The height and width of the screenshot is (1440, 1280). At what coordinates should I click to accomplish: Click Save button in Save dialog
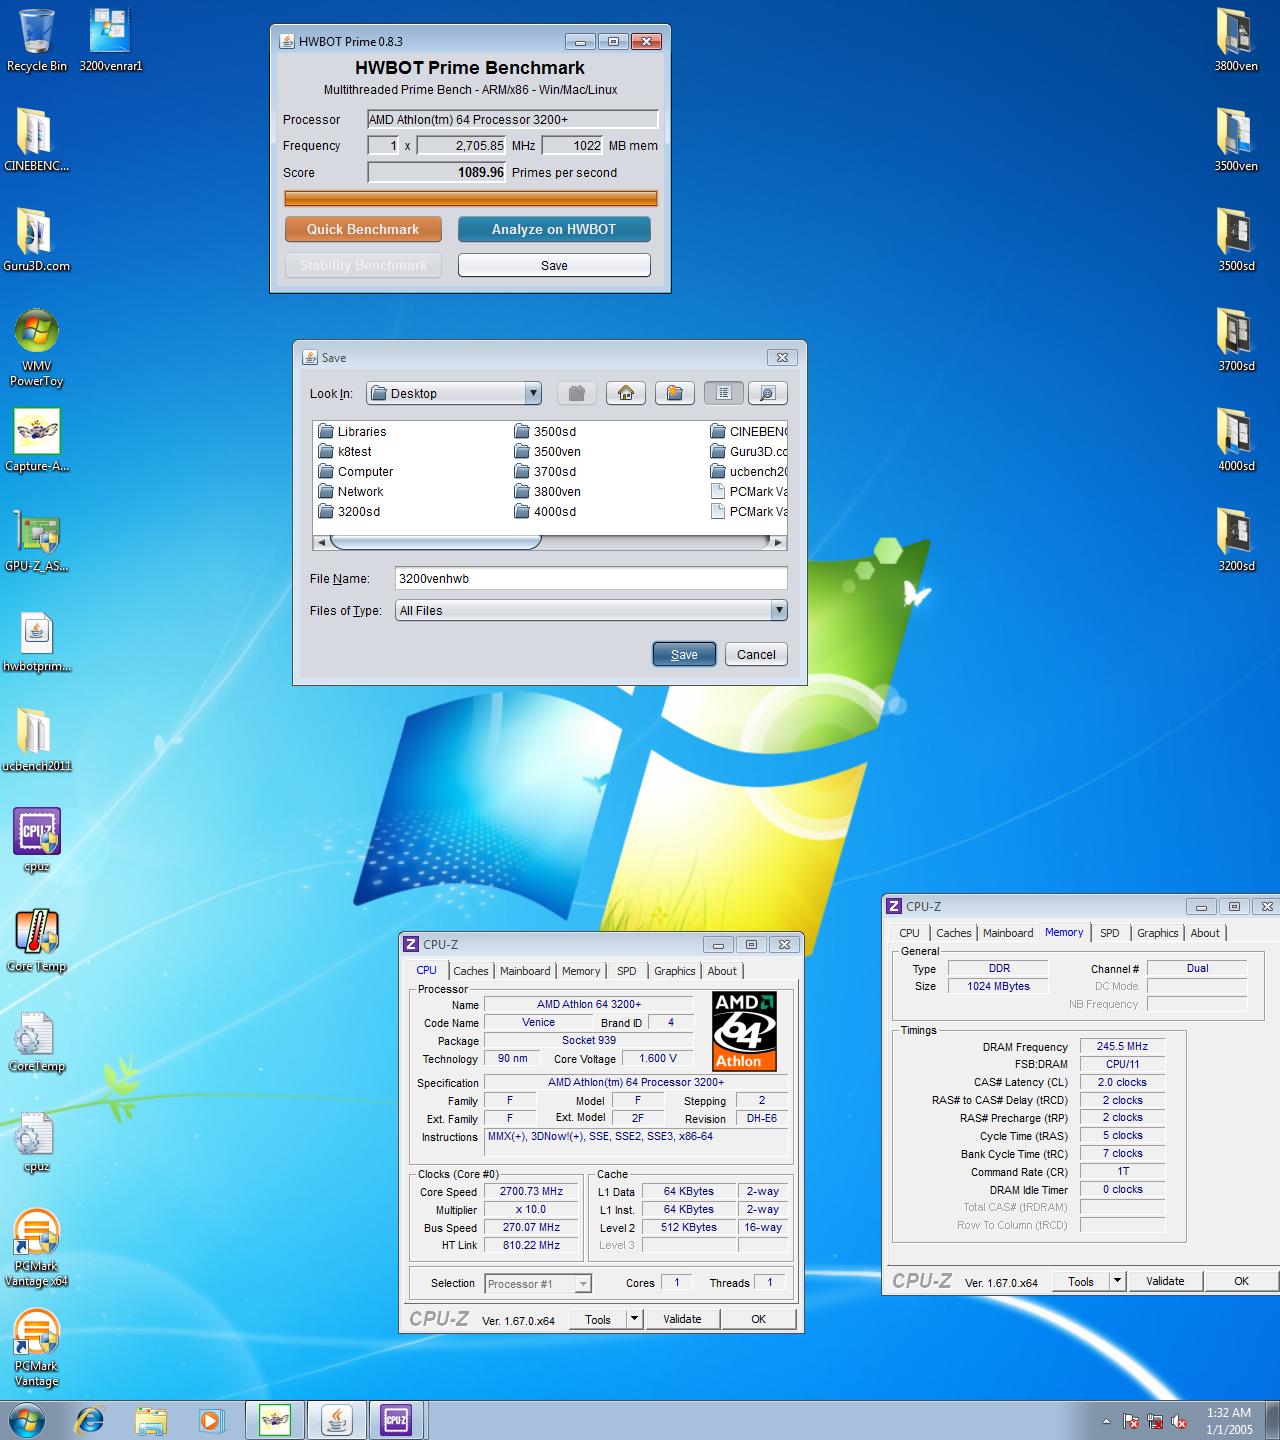point(684,654)
